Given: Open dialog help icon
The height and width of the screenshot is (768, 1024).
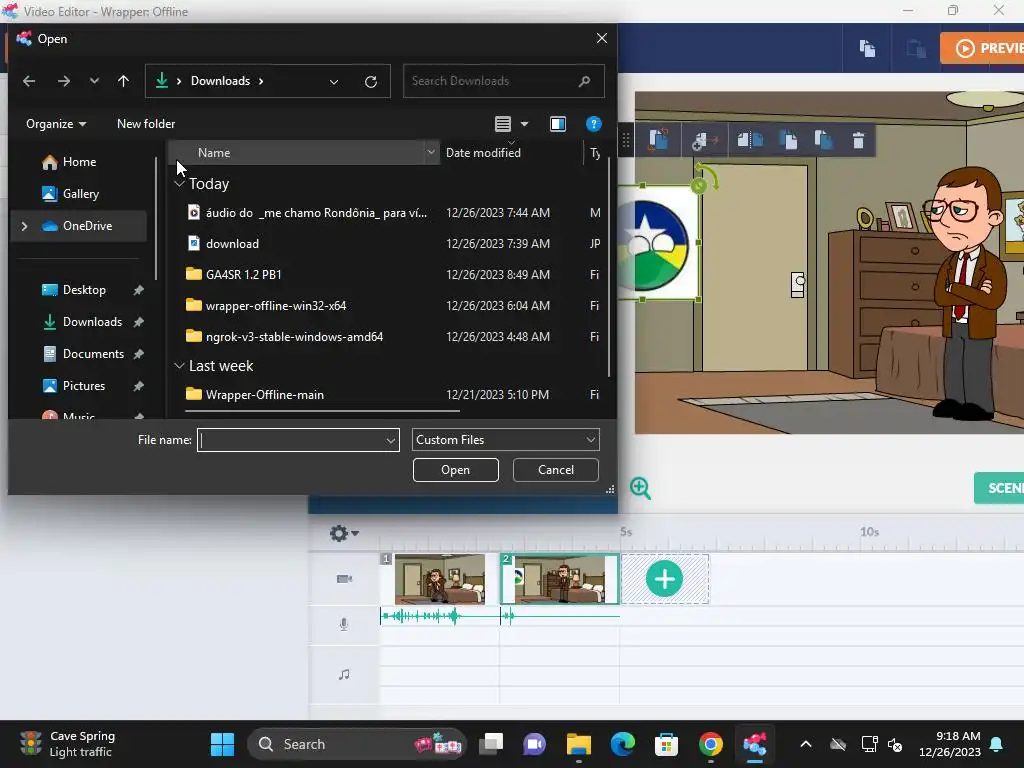Looking at the screenshot, I should click(594, 123).
